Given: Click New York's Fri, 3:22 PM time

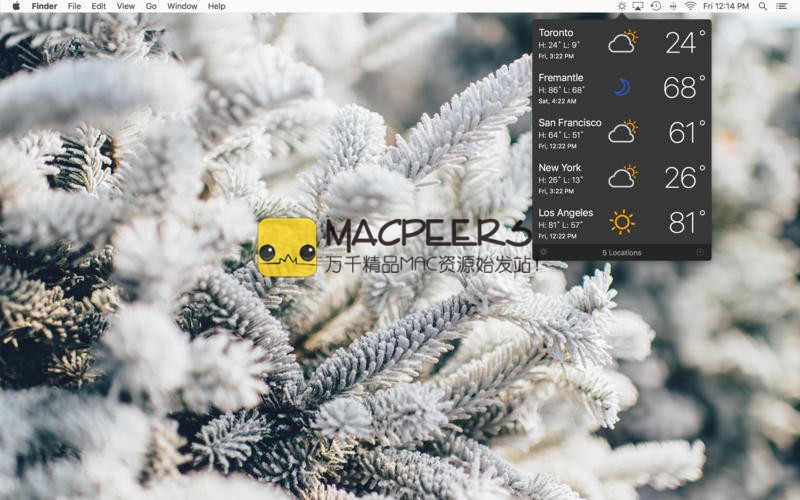Looking at the screenshot, I should pyautogui.click(x=556, y=191).
